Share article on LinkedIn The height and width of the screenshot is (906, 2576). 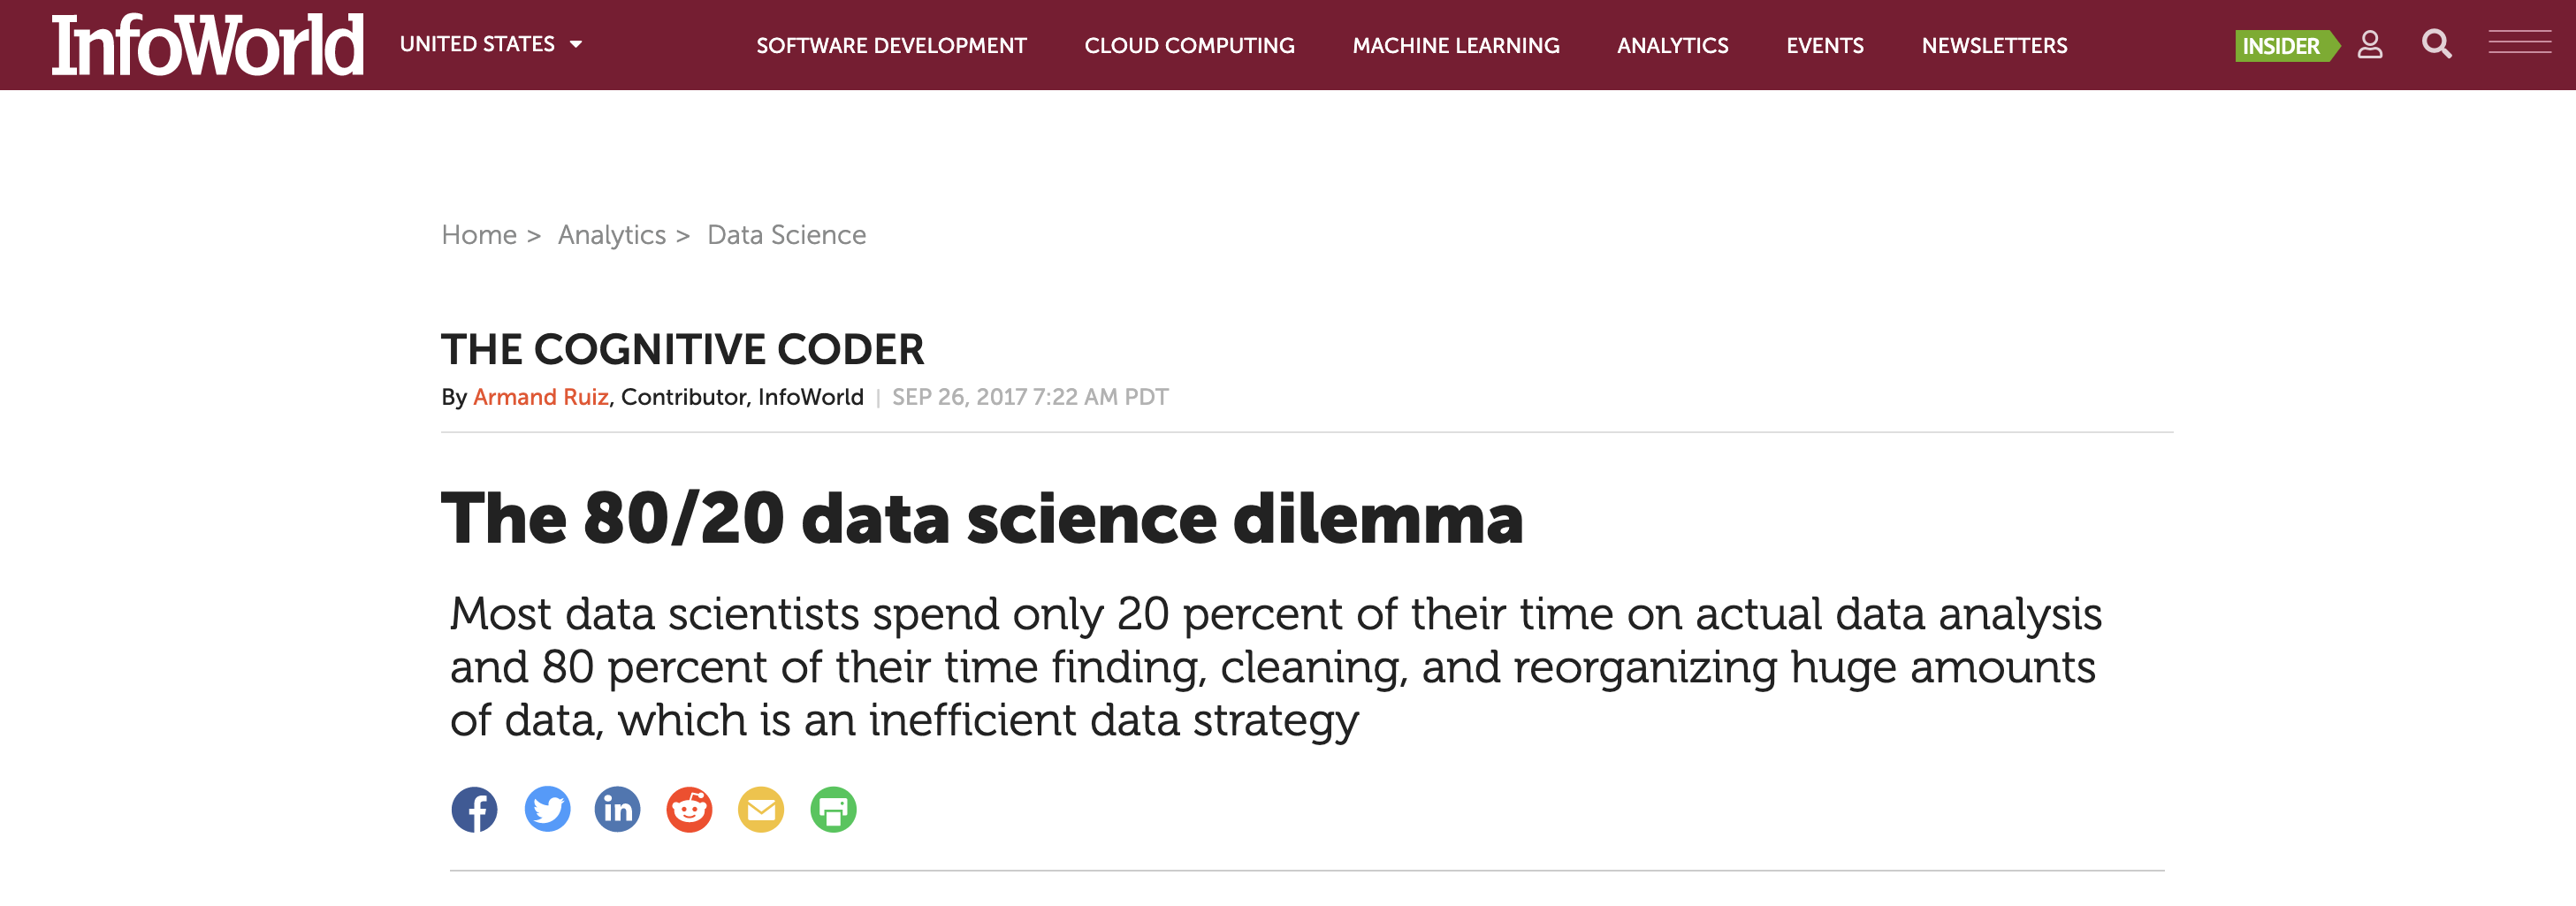[x=618, y=809]
